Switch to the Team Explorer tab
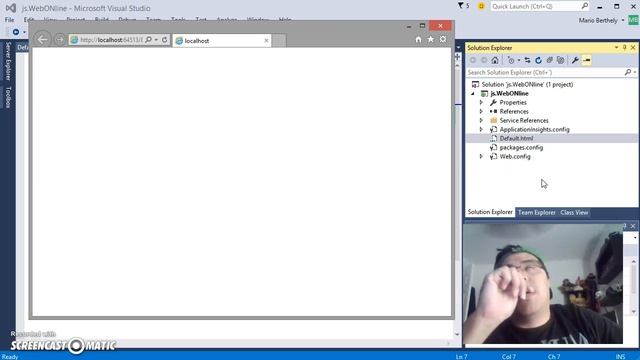This screenshot has width=640, height=360. pos(536,213)
